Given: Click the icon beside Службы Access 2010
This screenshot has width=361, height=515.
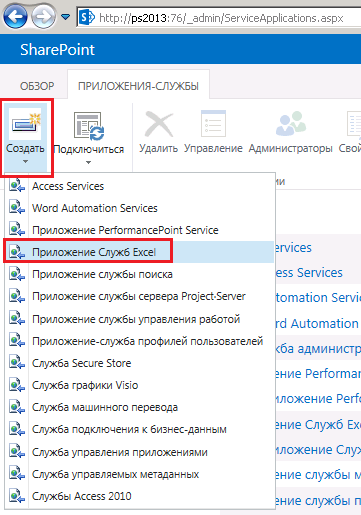Looking at the screenshot, I should point(17,496).
